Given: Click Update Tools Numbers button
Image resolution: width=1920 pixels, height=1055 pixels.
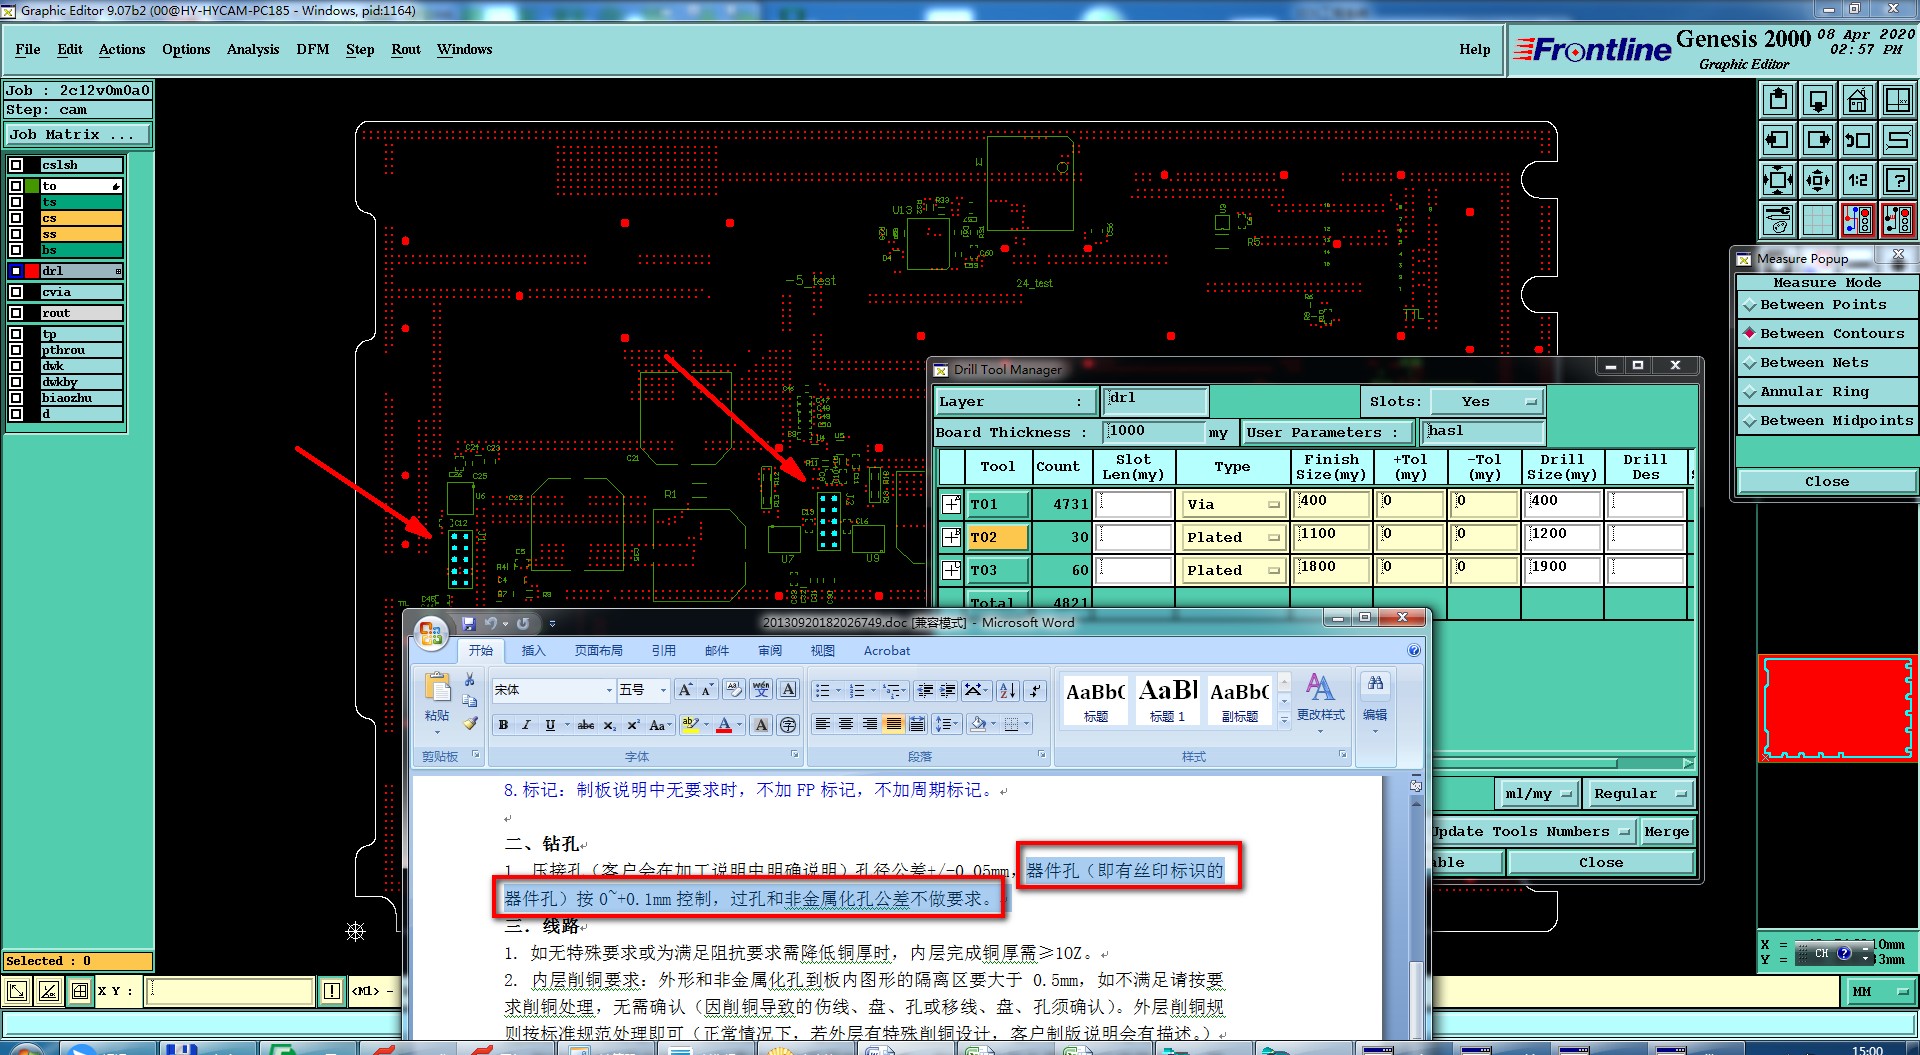Looking at the screenshot, I should coord(1532,832).
